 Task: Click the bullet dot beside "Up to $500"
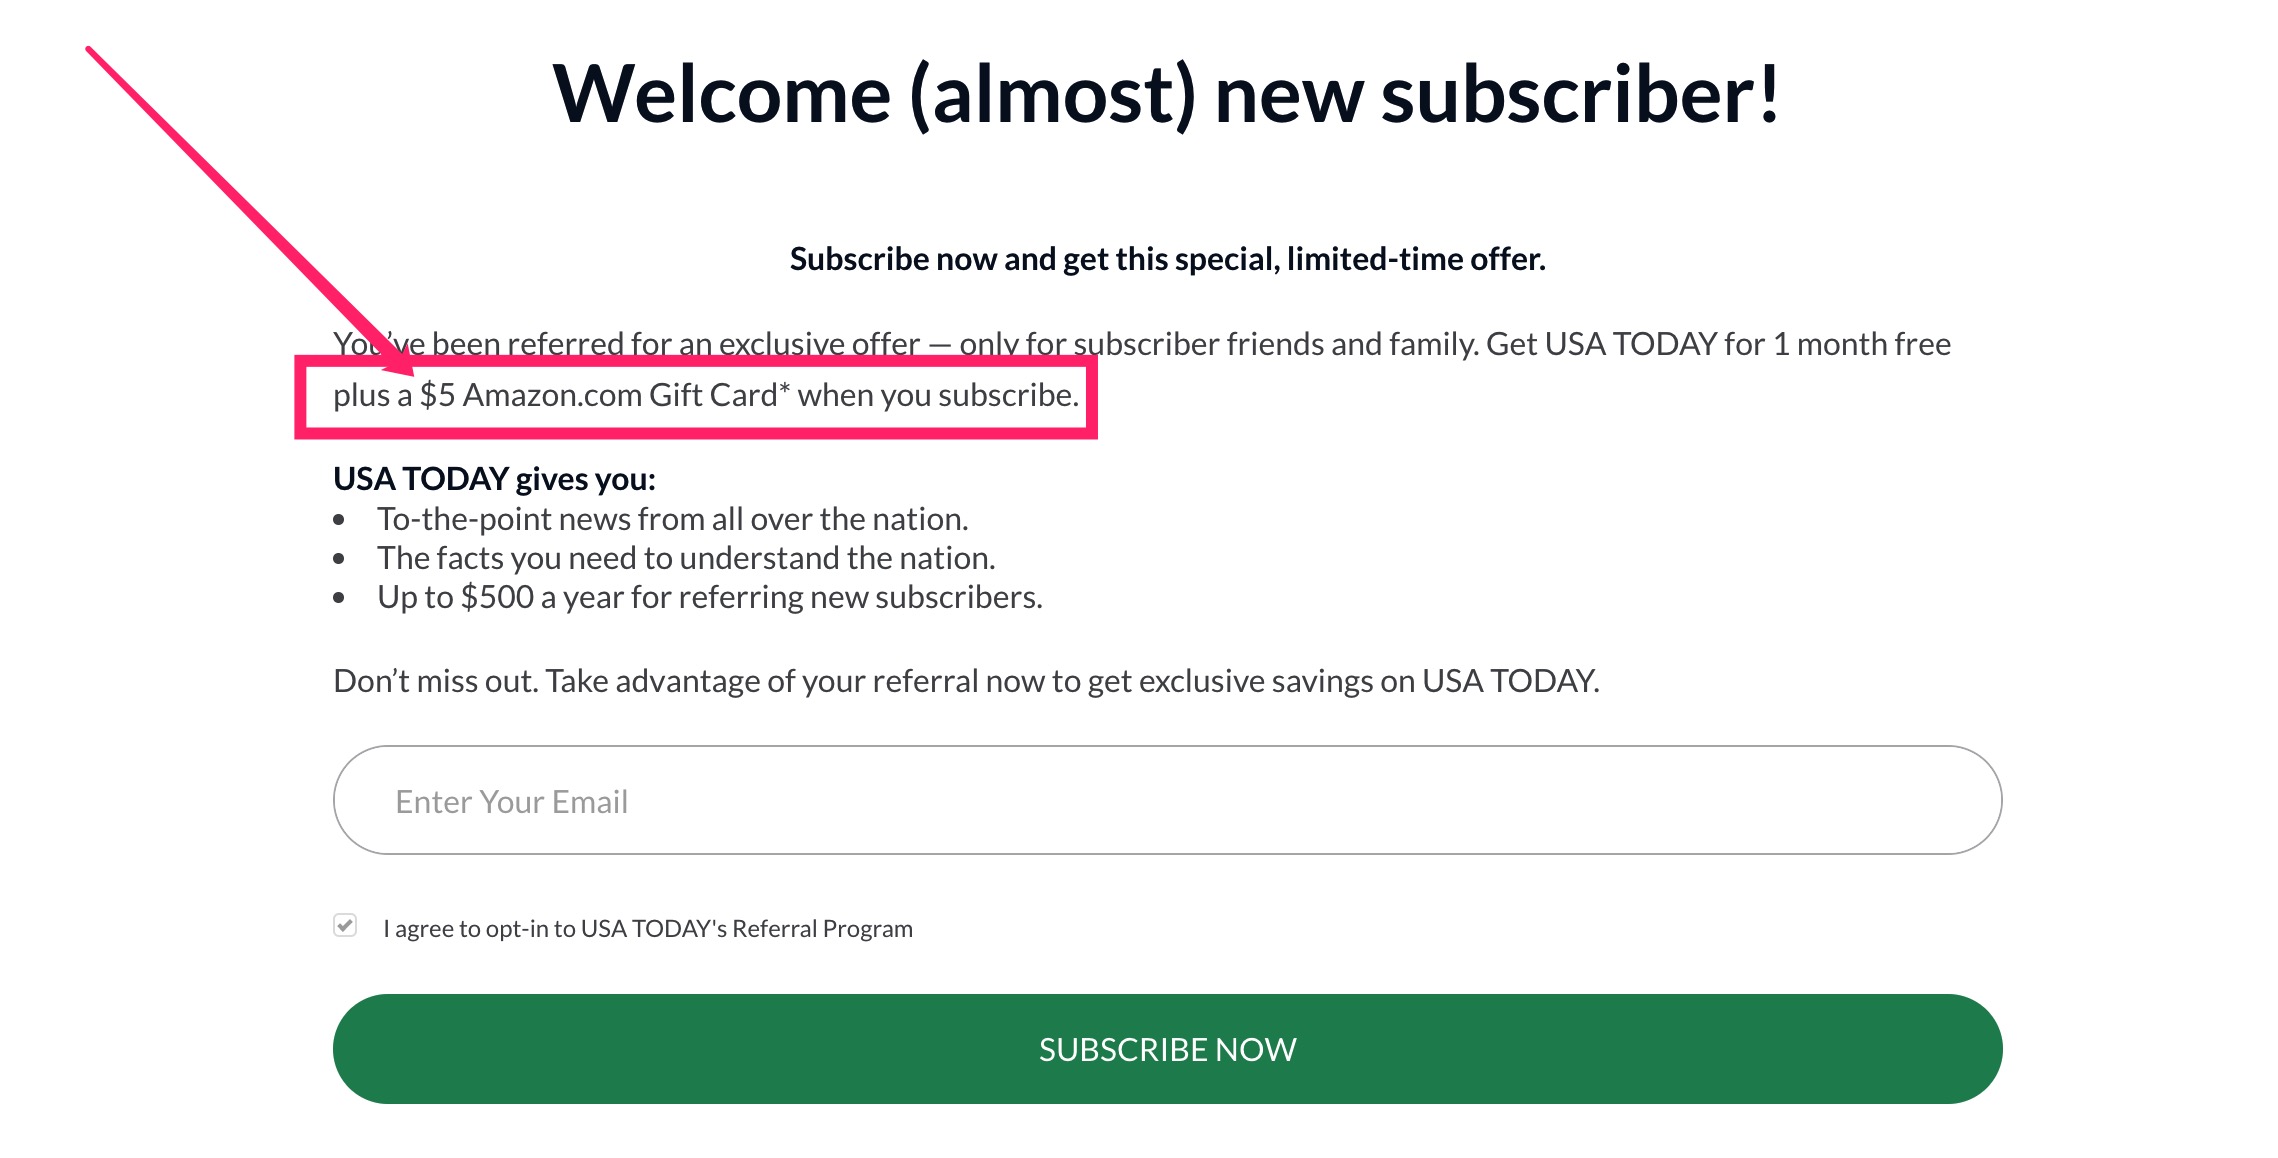(x=339, y=598)
